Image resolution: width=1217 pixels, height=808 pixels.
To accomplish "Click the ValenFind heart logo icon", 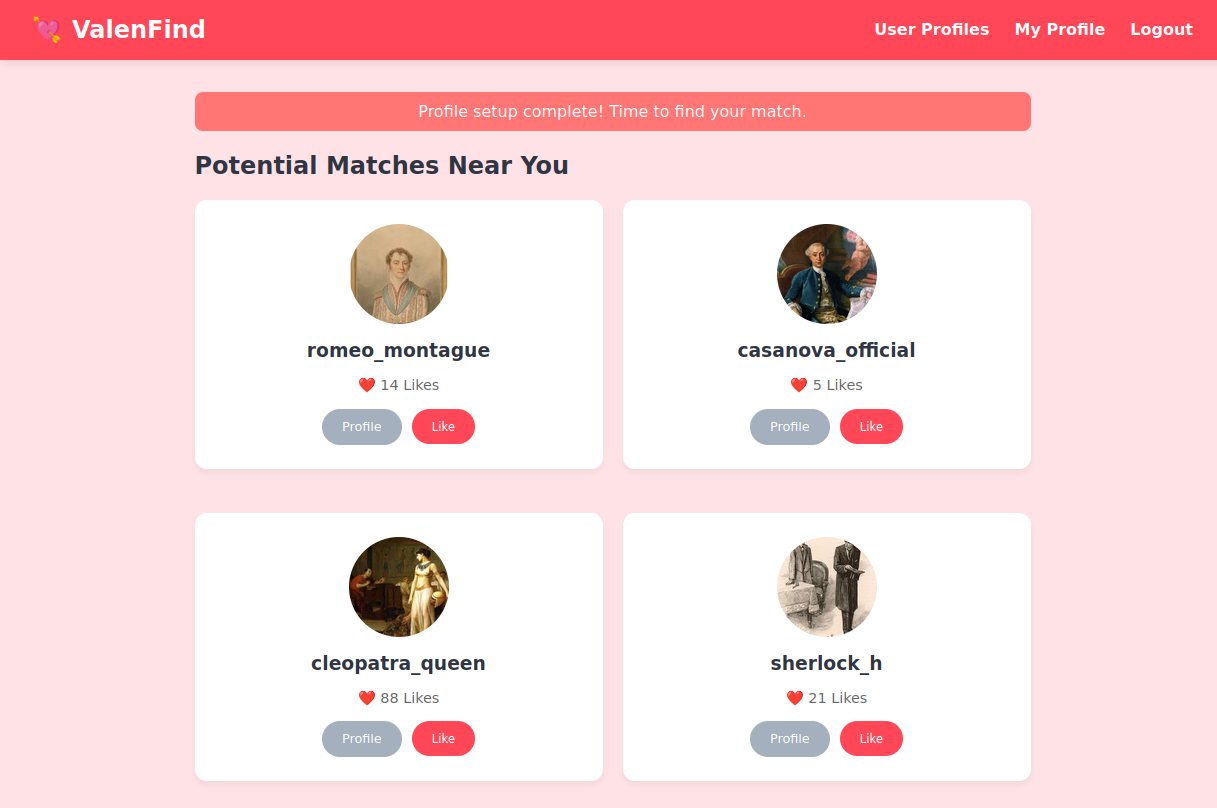I will pos(47,30).
